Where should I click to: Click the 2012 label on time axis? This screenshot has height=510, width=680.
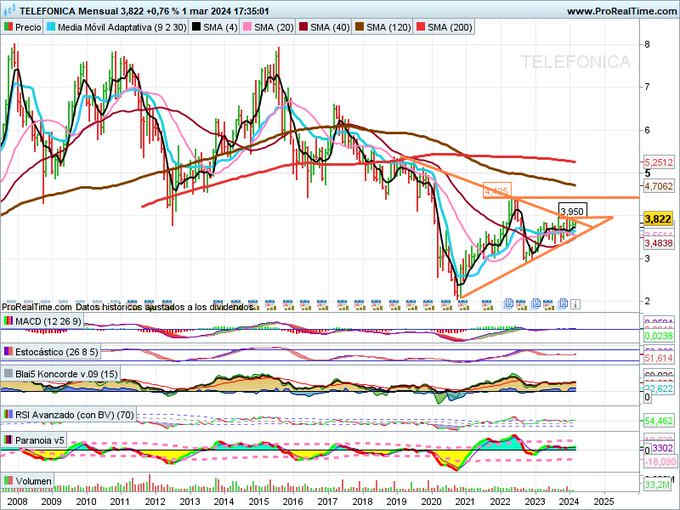(154, 501)
